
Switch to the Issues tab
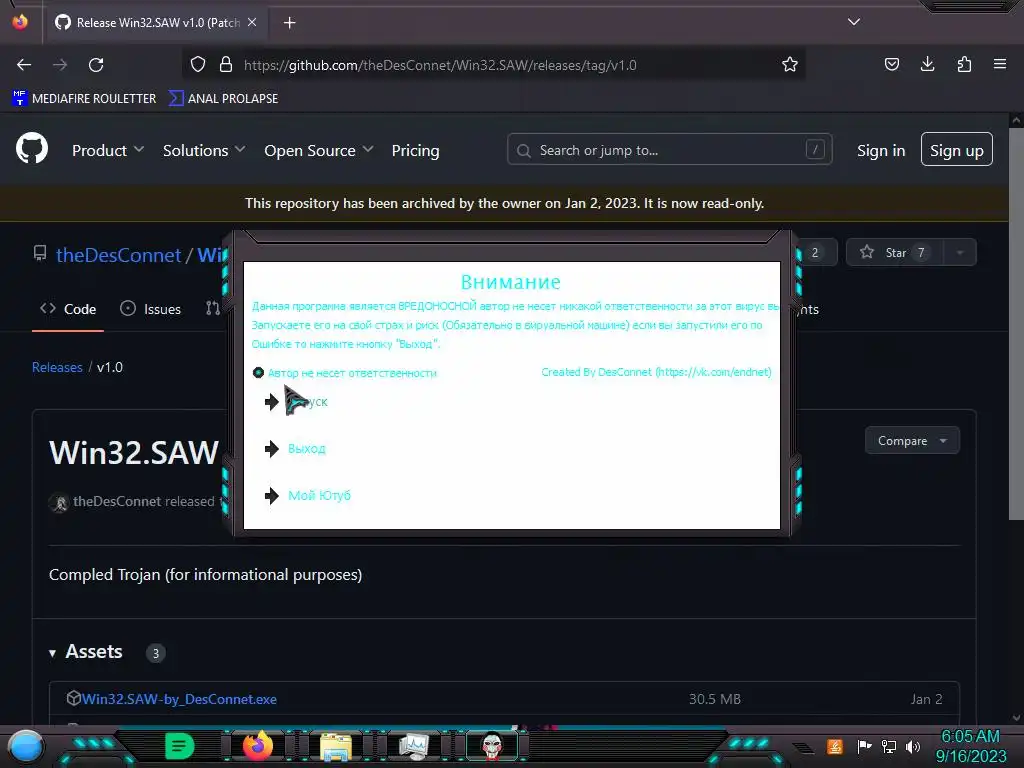[x=150, y=309]
